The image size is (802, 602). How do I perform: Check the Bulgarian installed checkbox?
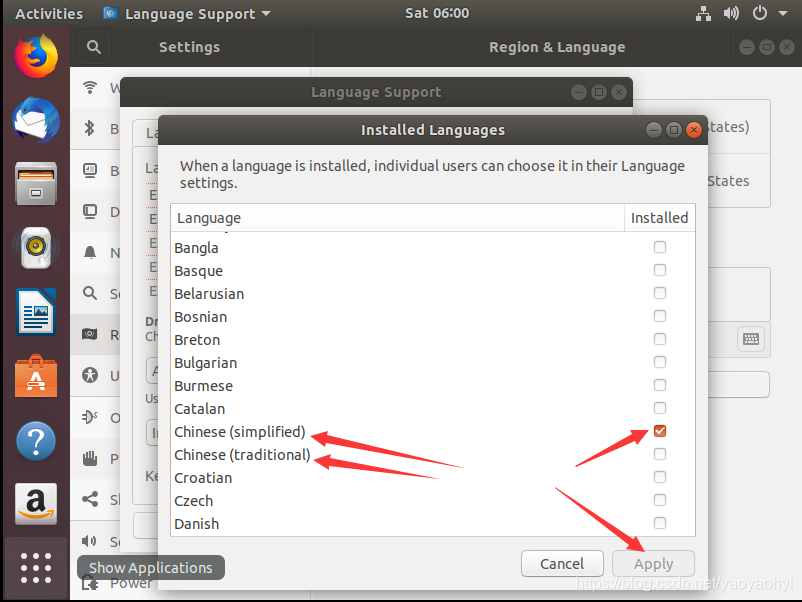[660, 362]
